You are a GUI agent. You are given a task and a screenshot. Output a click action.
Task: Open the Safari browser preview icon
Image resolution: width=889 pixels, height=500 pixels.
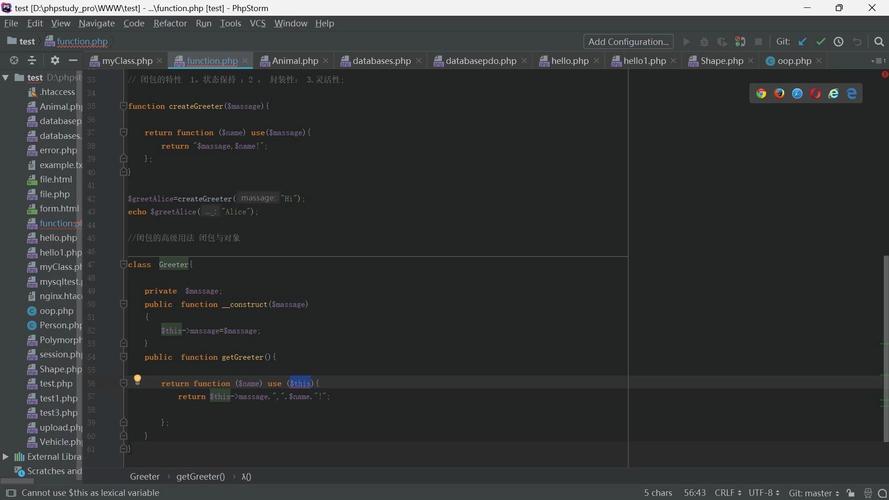pyautogui.click(x=797, y=94)
